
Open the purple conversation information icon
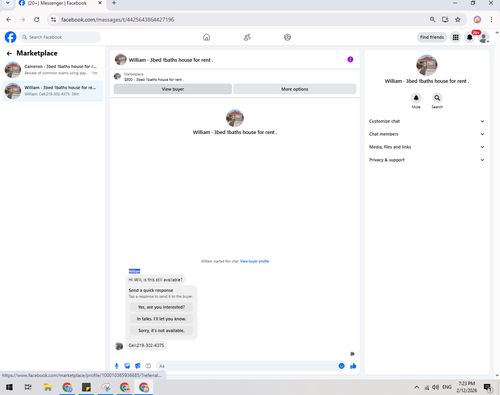point(350,59)
